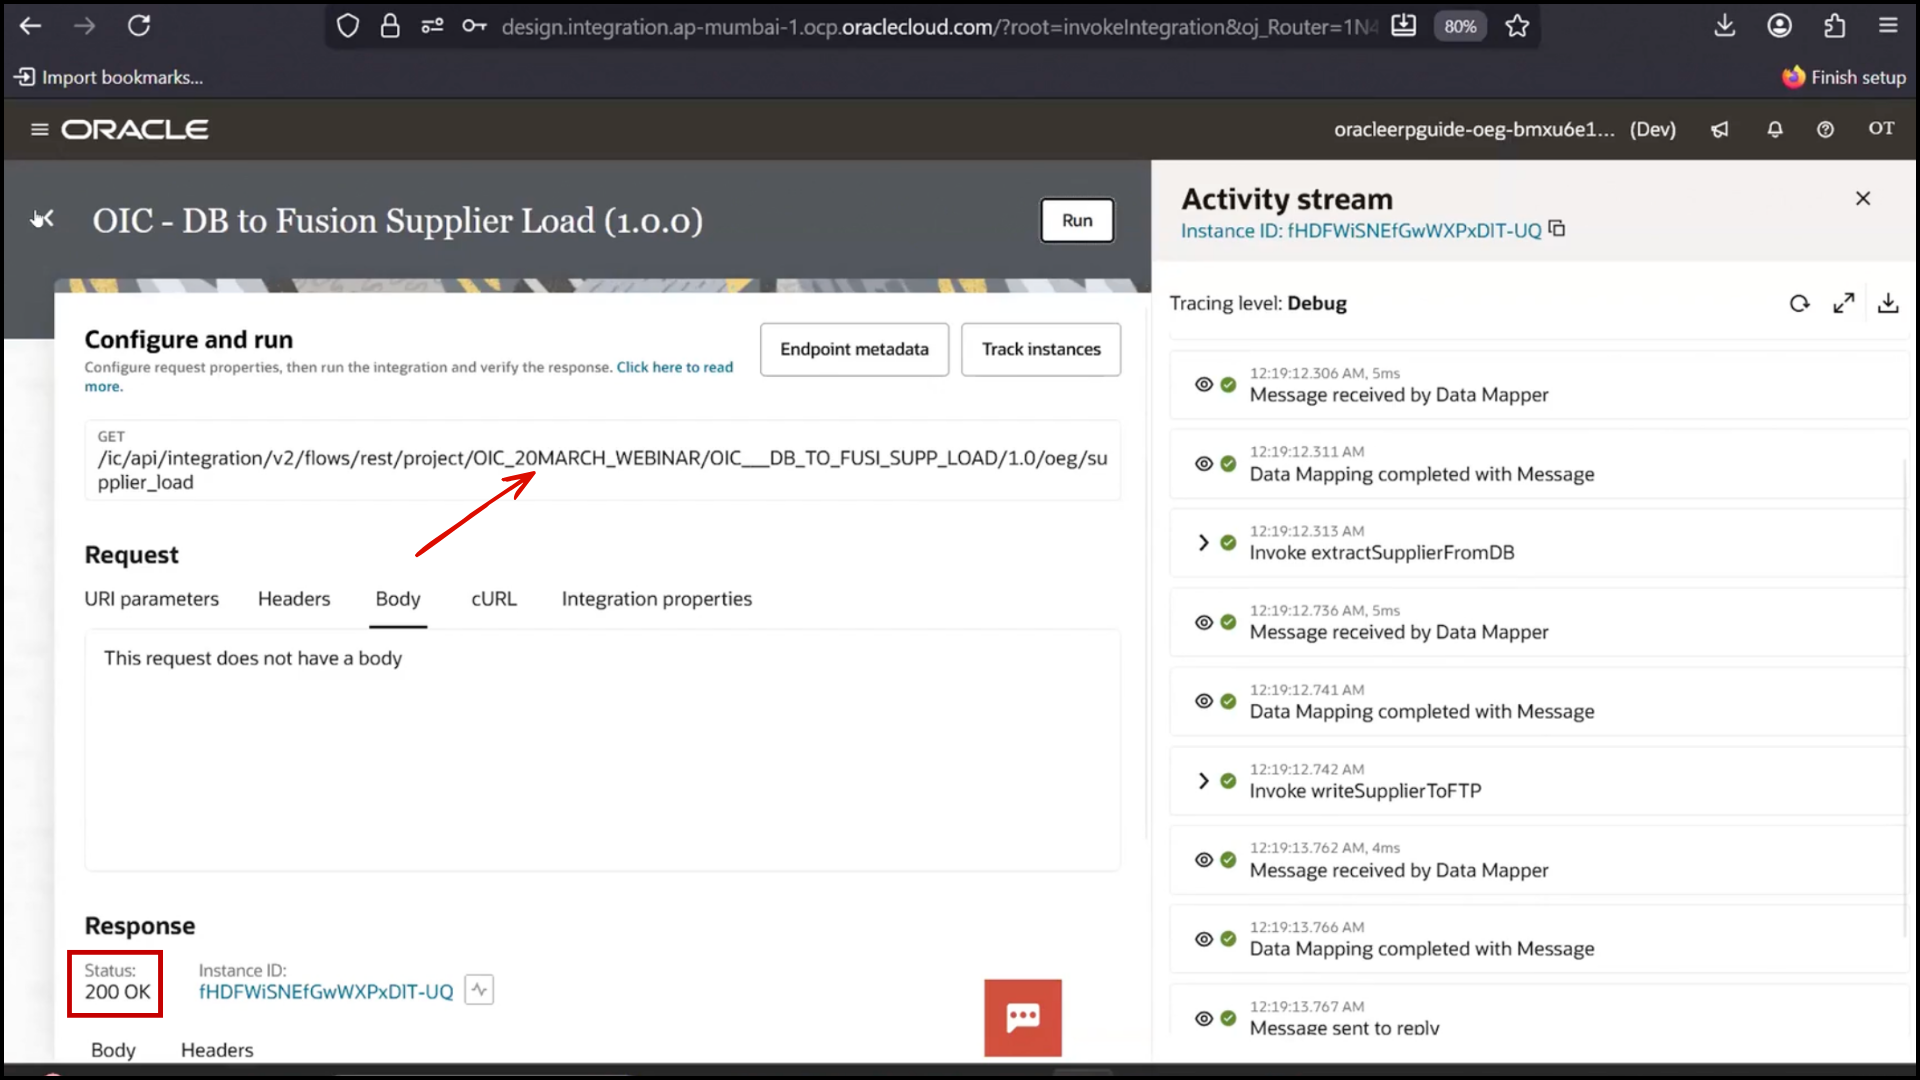This screenshot has width=1920, height=1080.
Task: View payload of 12:19:12.741 Data Mapping completed
Action: 1204,701
